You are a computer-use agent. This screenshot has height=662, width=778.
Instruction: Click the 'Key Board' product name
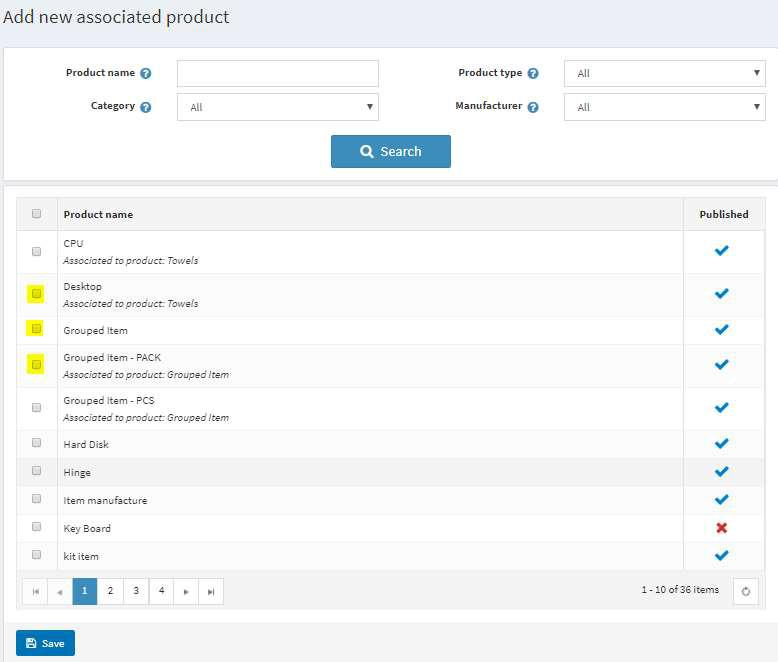(x=87, y=529)
